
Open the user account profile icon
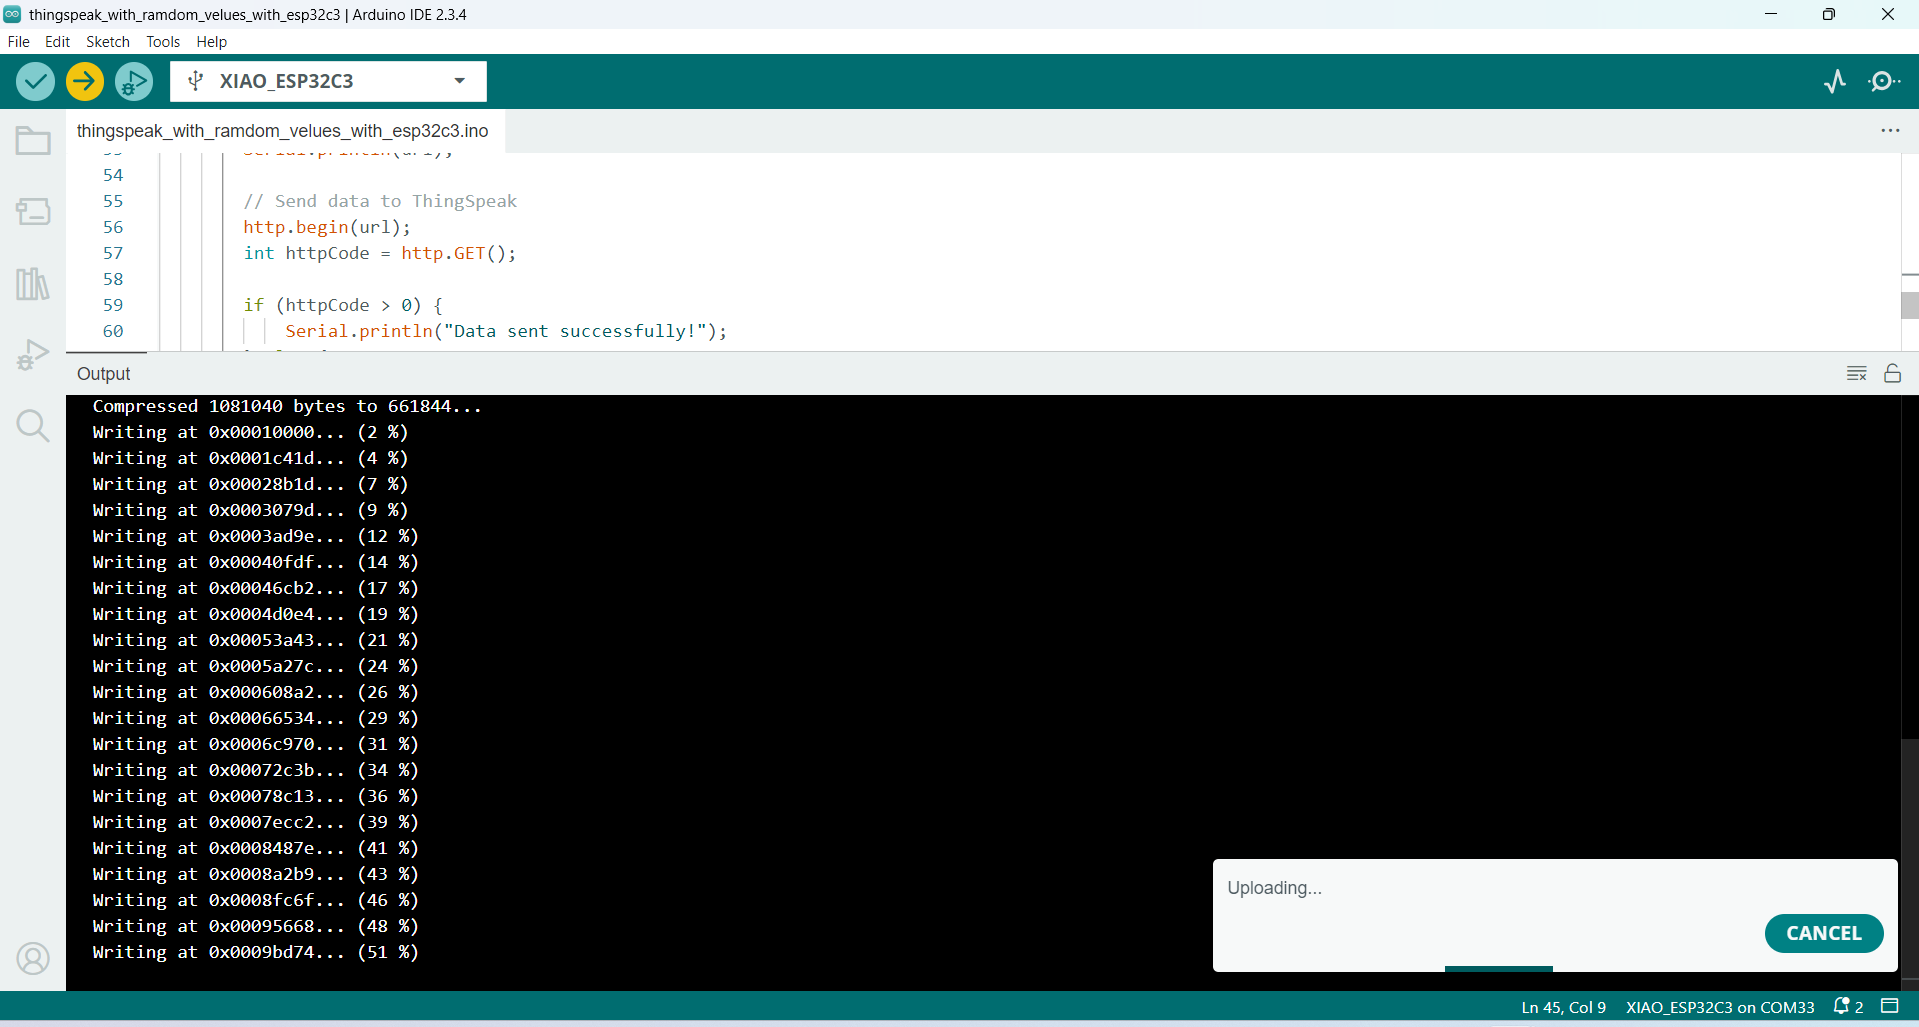click(33, 958)
